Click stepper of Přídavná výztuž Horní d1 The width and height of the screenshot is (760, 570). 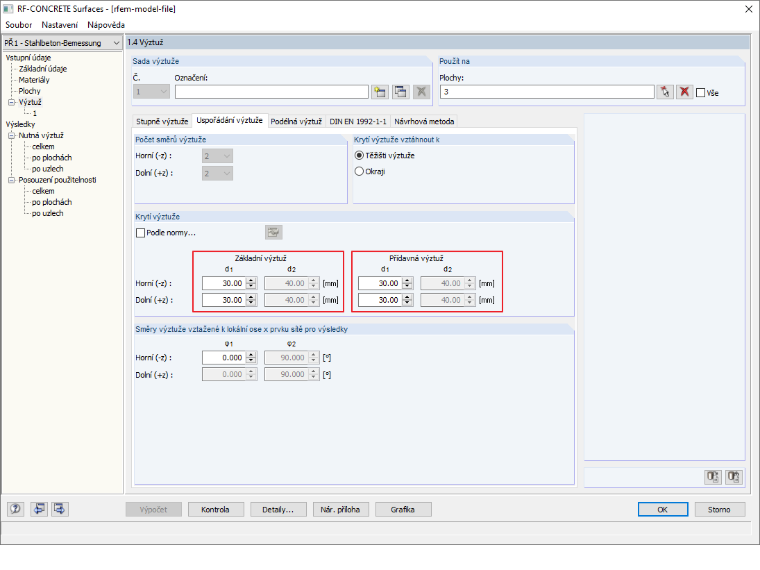(408, 284)
